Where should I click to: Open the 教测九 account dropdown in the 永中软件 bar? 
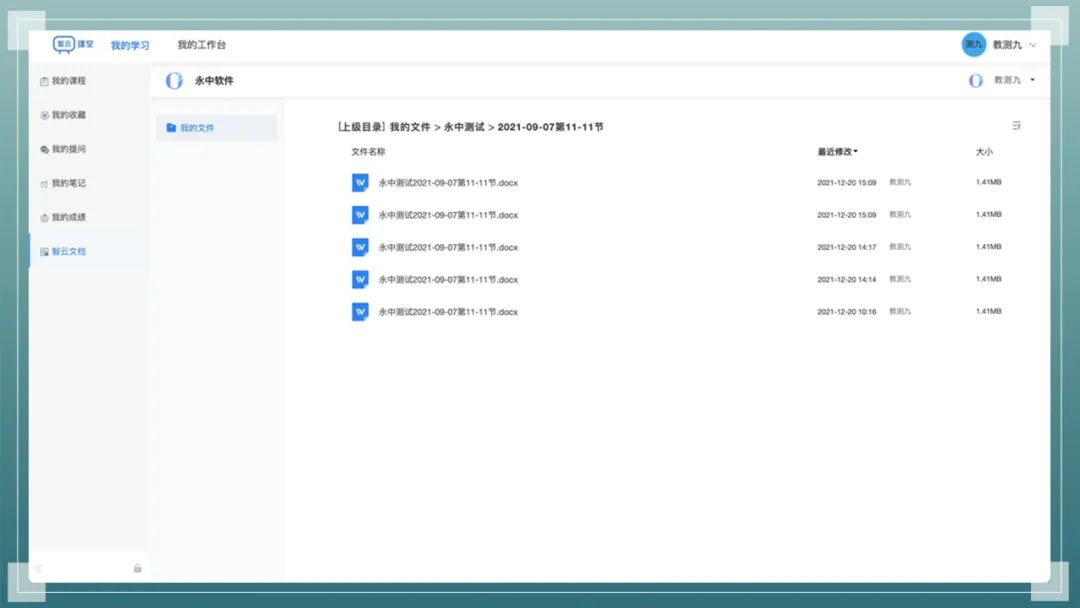pyautogui.click(x=1010, y=80)
